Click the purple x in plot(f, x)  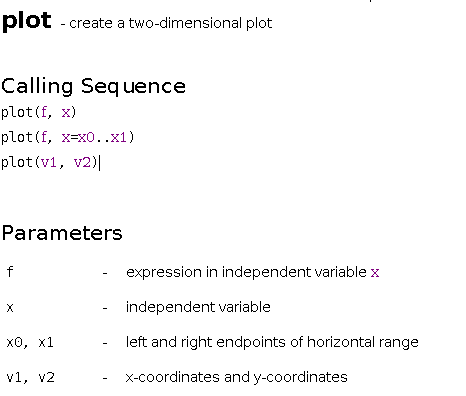pos(66,112)
